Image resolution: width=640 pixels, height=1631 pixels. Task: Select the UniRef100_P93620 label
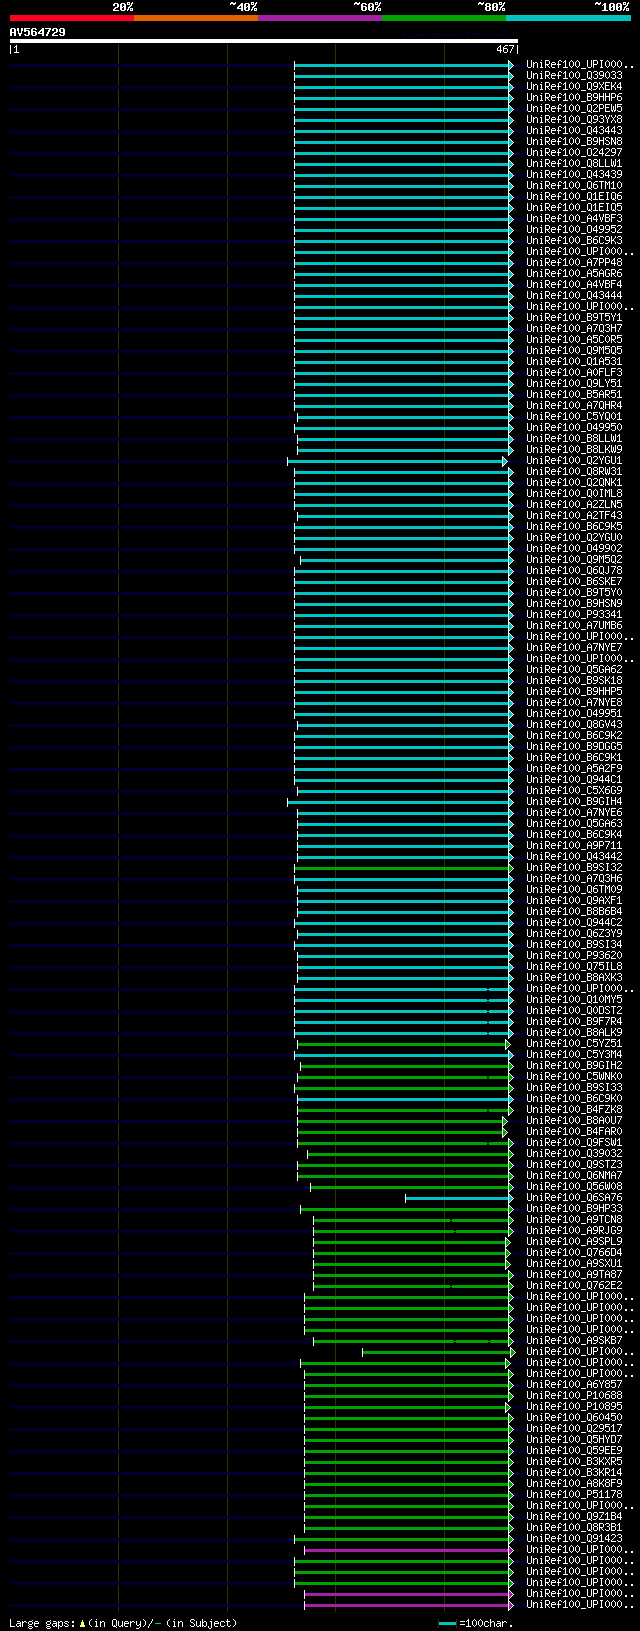click(574, 955)
